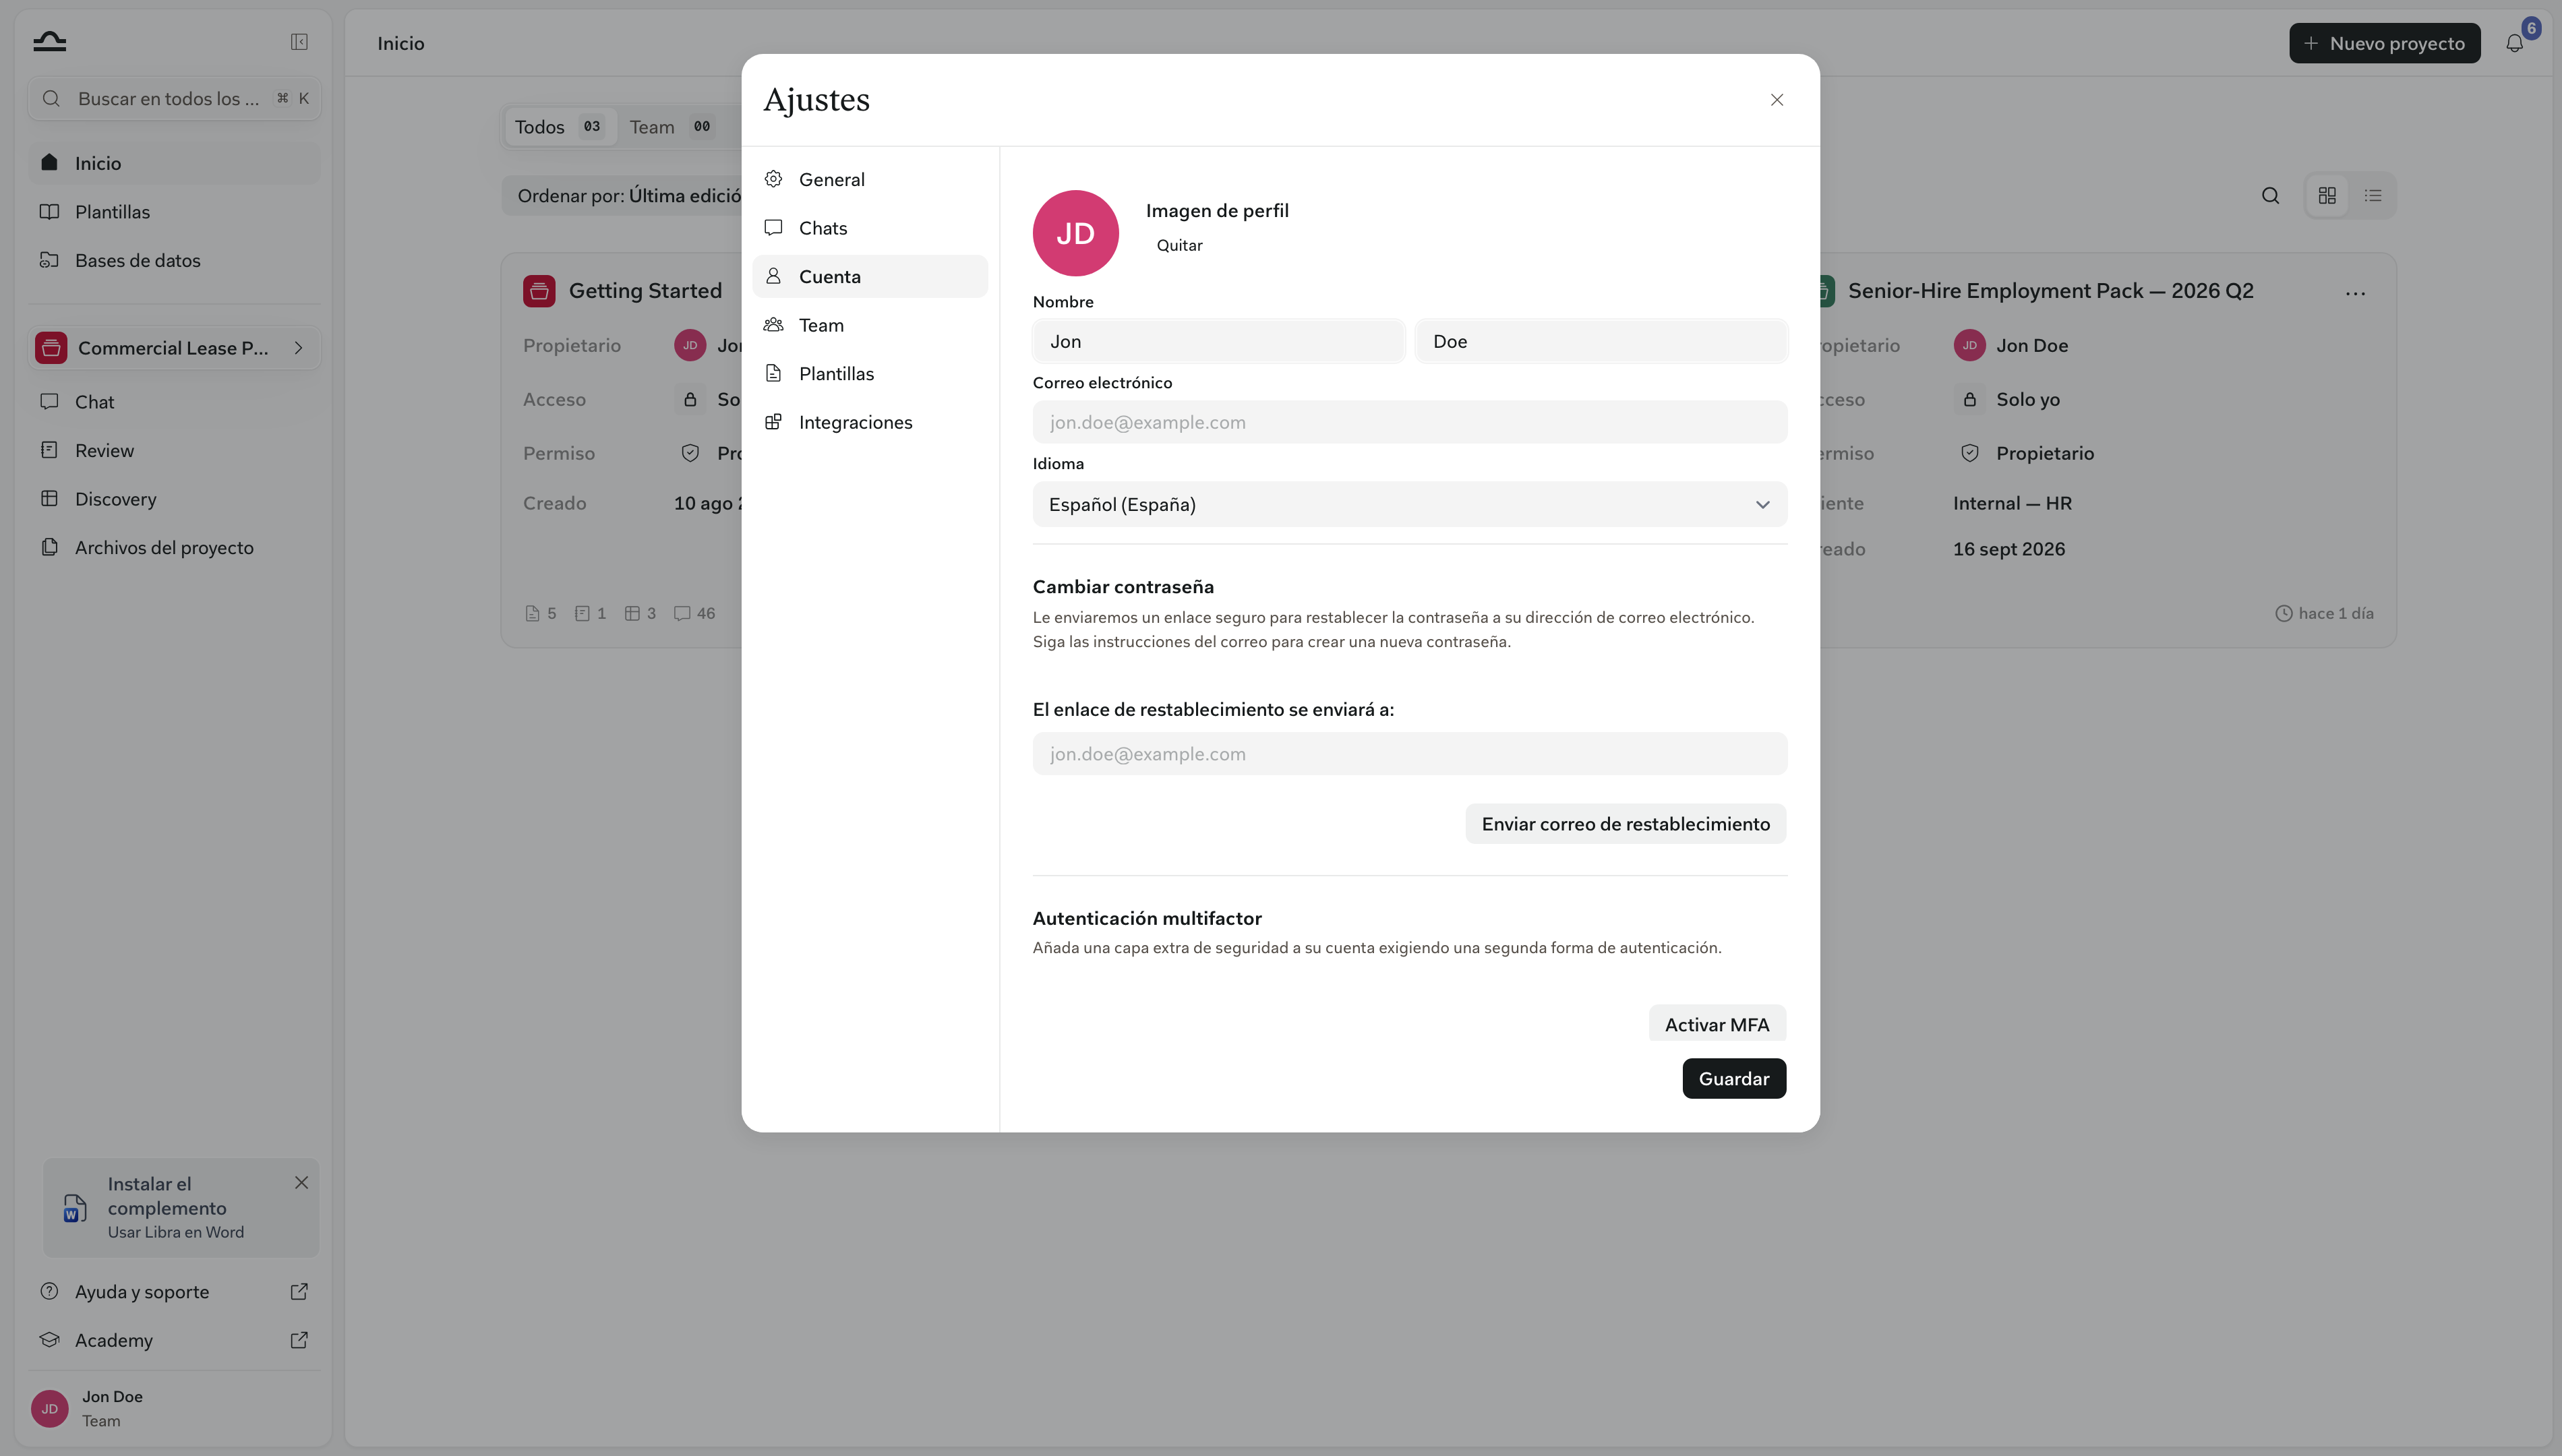The height and width of the screenshot is (1456, 2562).
Task: Click the Correo electrónico field
Action: (1410, 422)
